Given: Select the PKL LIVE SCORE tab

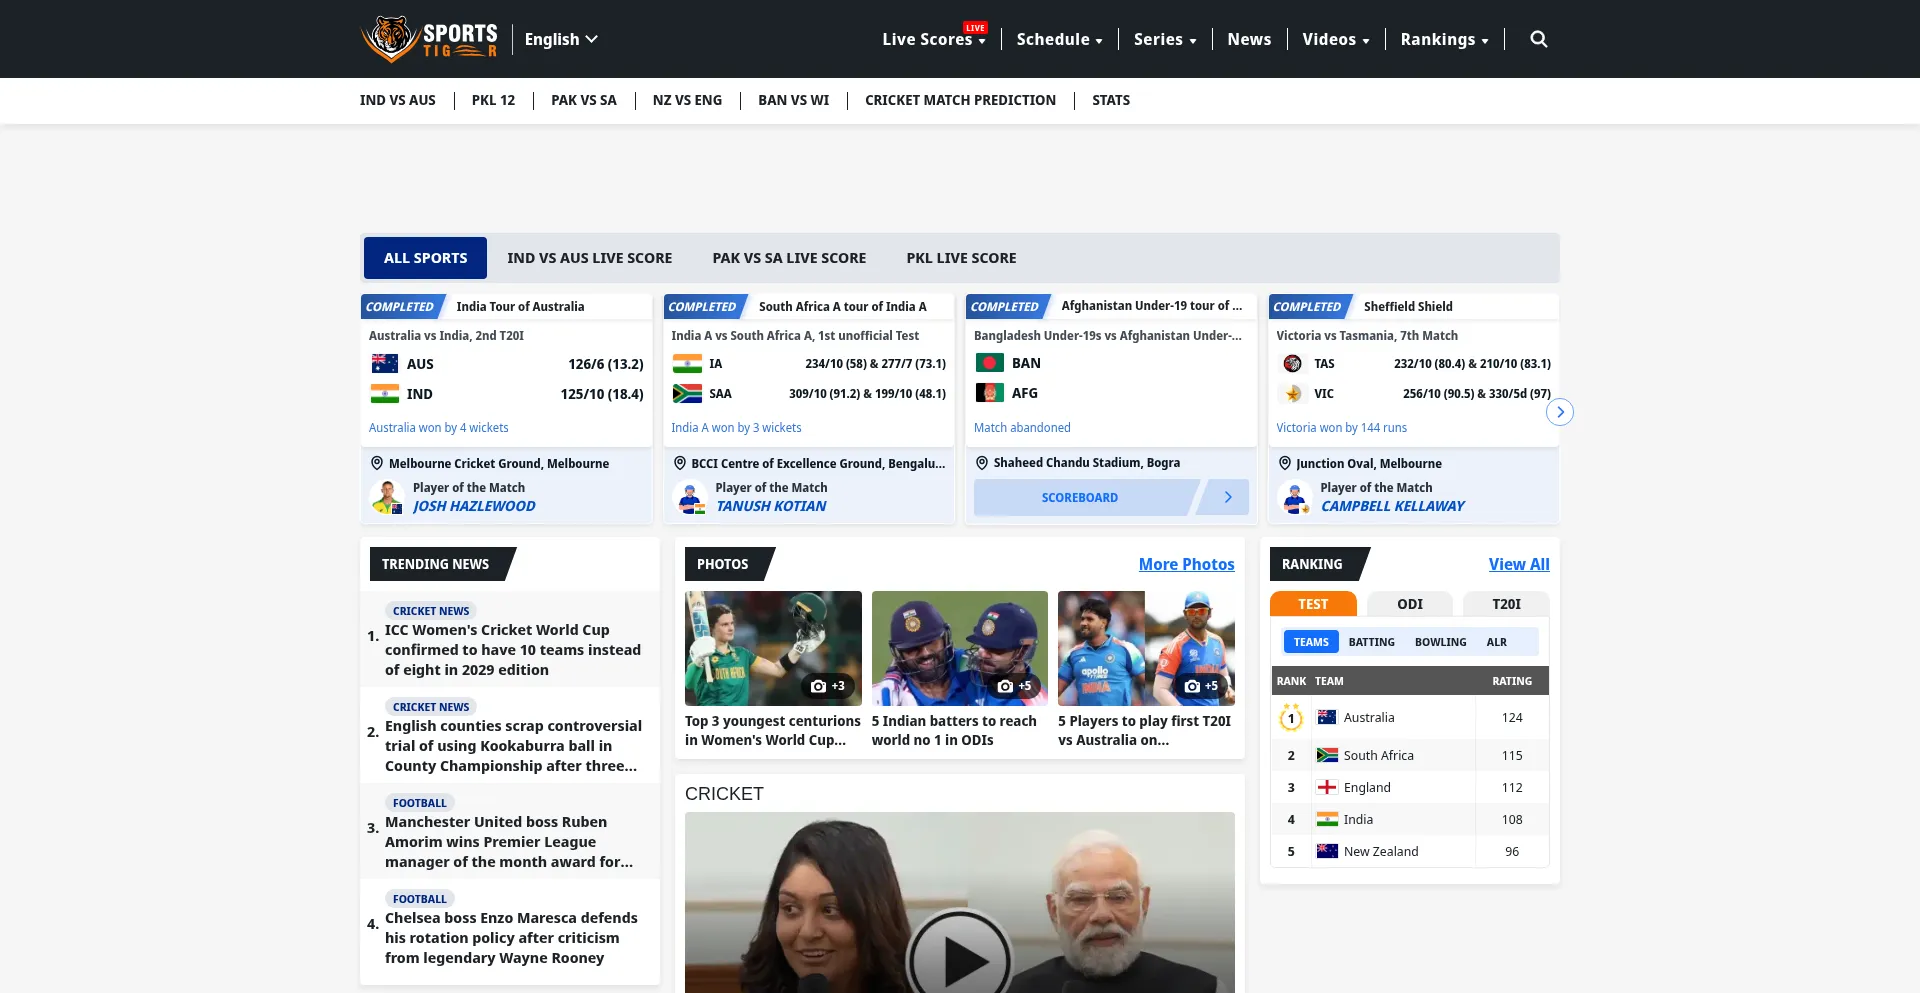Looking at the screenshot, I should [961, 258].
